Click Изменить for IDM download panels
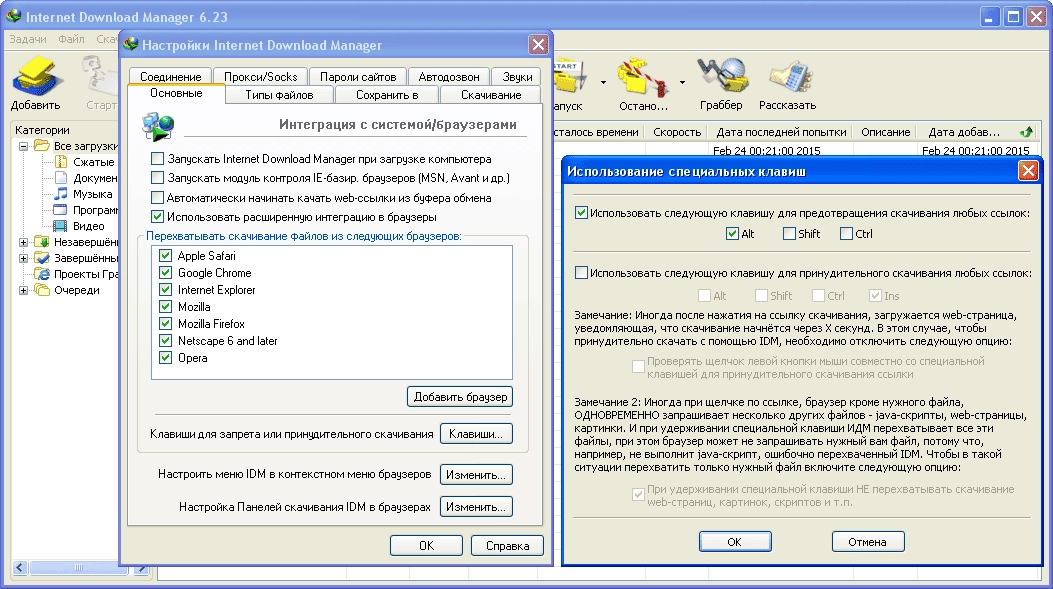1053x589 pixels. pyautogui.click(x=476, y=507)
